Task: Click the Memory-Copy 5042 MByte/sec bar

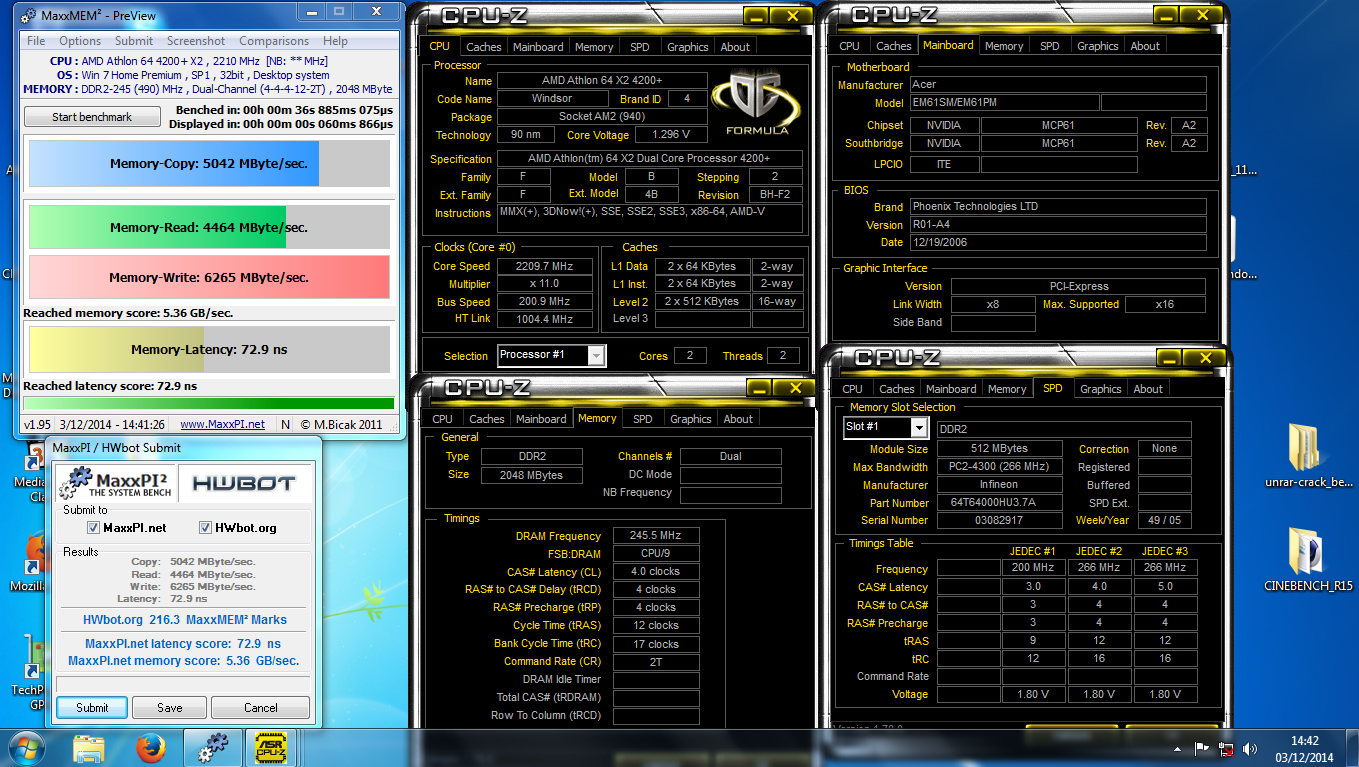Action: point(209,163)
